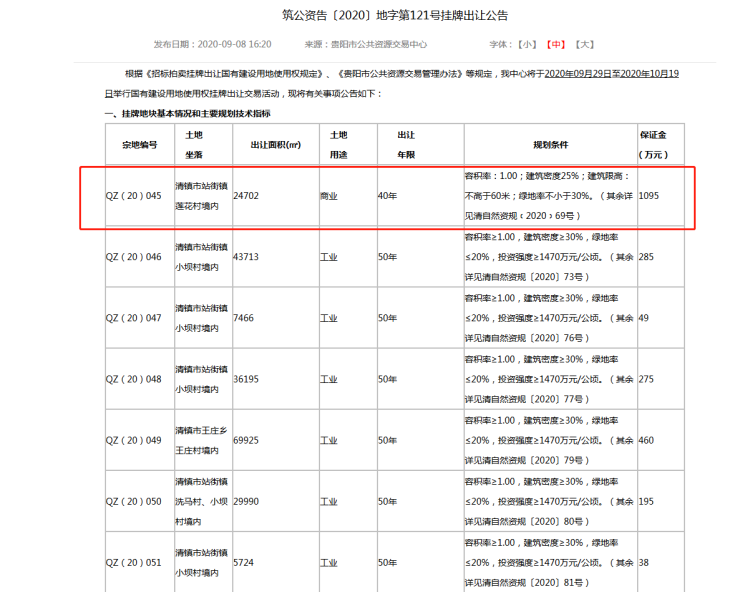Select publish date 2020-09-08 16:20 text
Image resolution: width=740 pixels, height=592 pixels.
click(x=234, y=44)
